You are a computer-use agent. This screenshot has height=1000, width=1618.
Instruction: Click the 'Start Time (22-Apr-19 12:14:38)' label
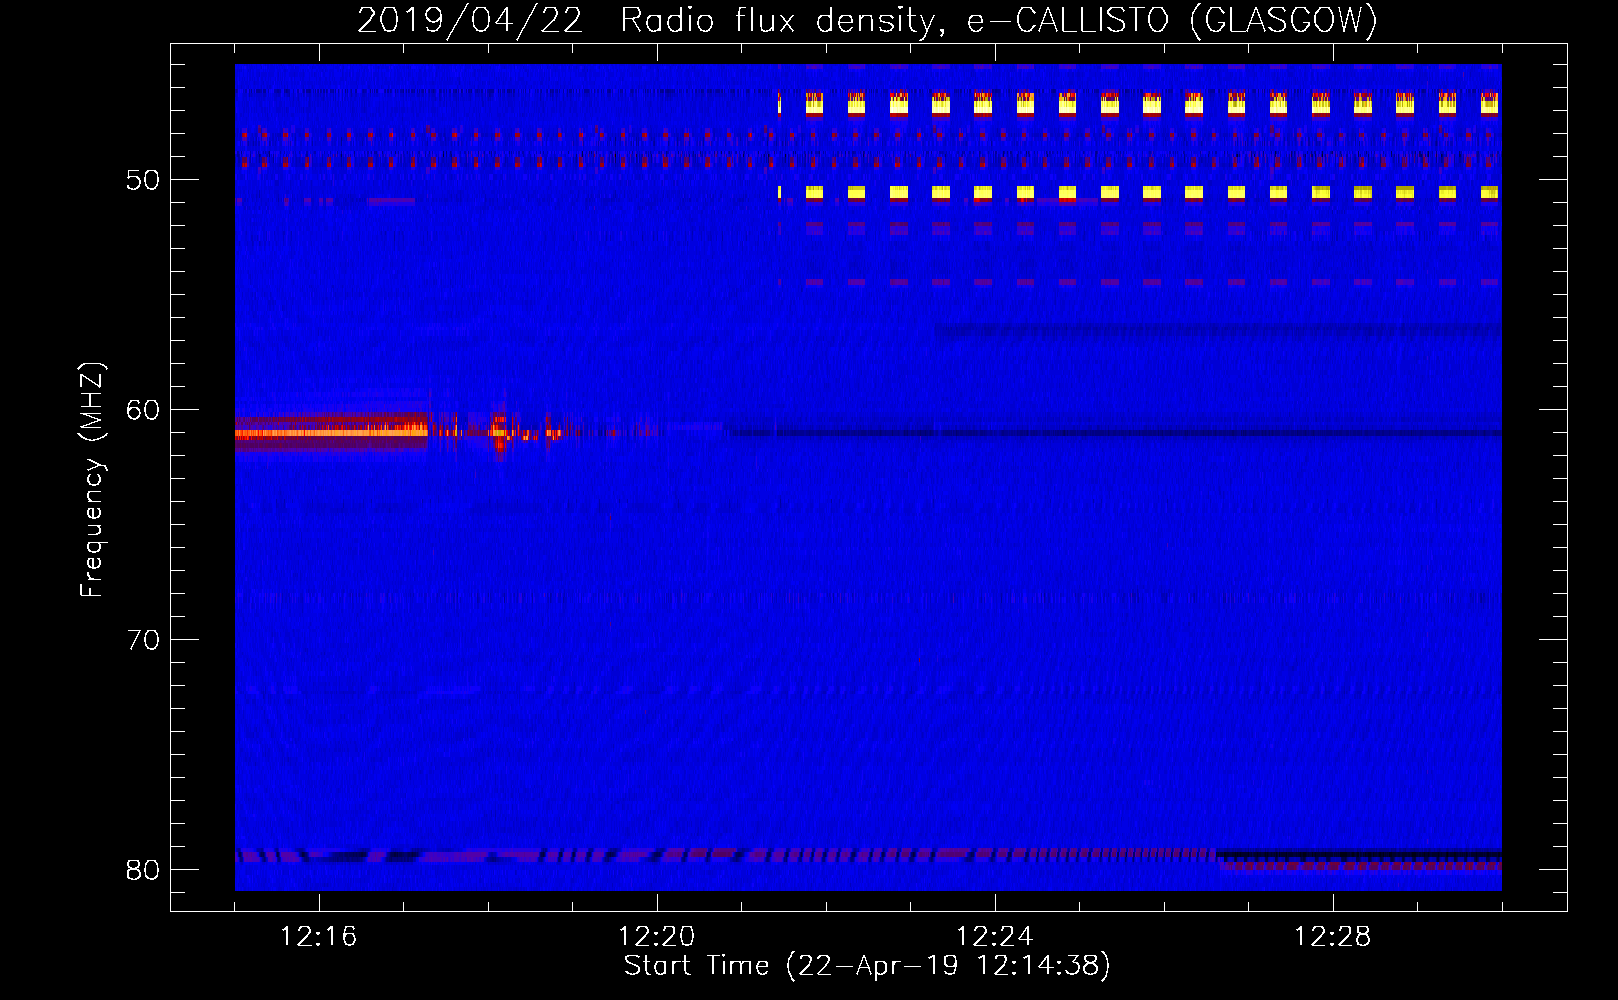coord(867,966)
